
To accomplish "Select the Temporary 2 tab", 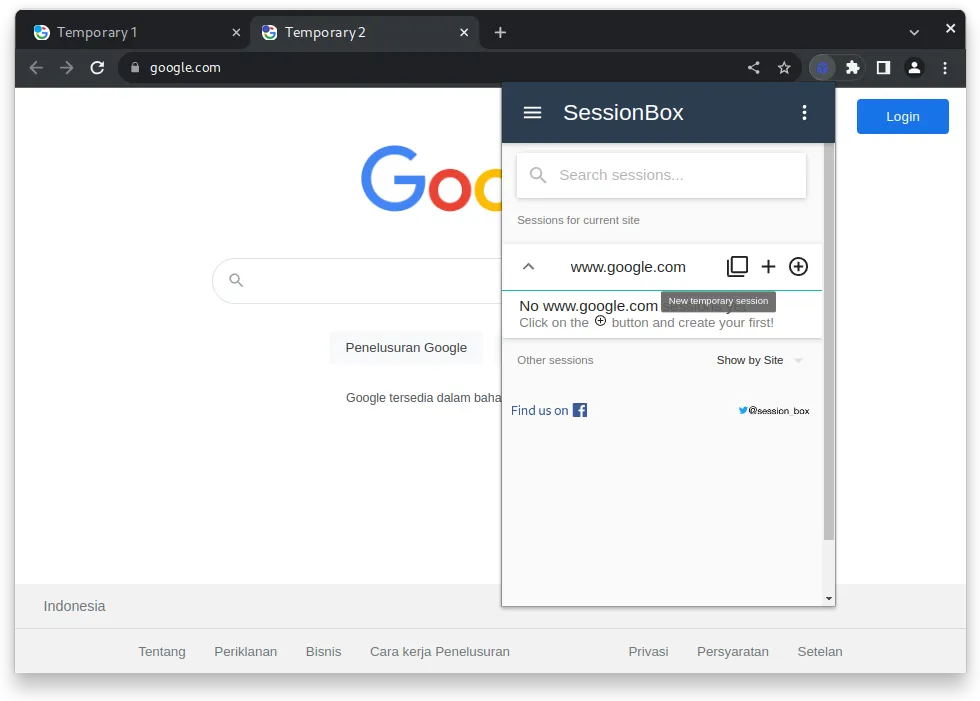I will pos(340,31).
